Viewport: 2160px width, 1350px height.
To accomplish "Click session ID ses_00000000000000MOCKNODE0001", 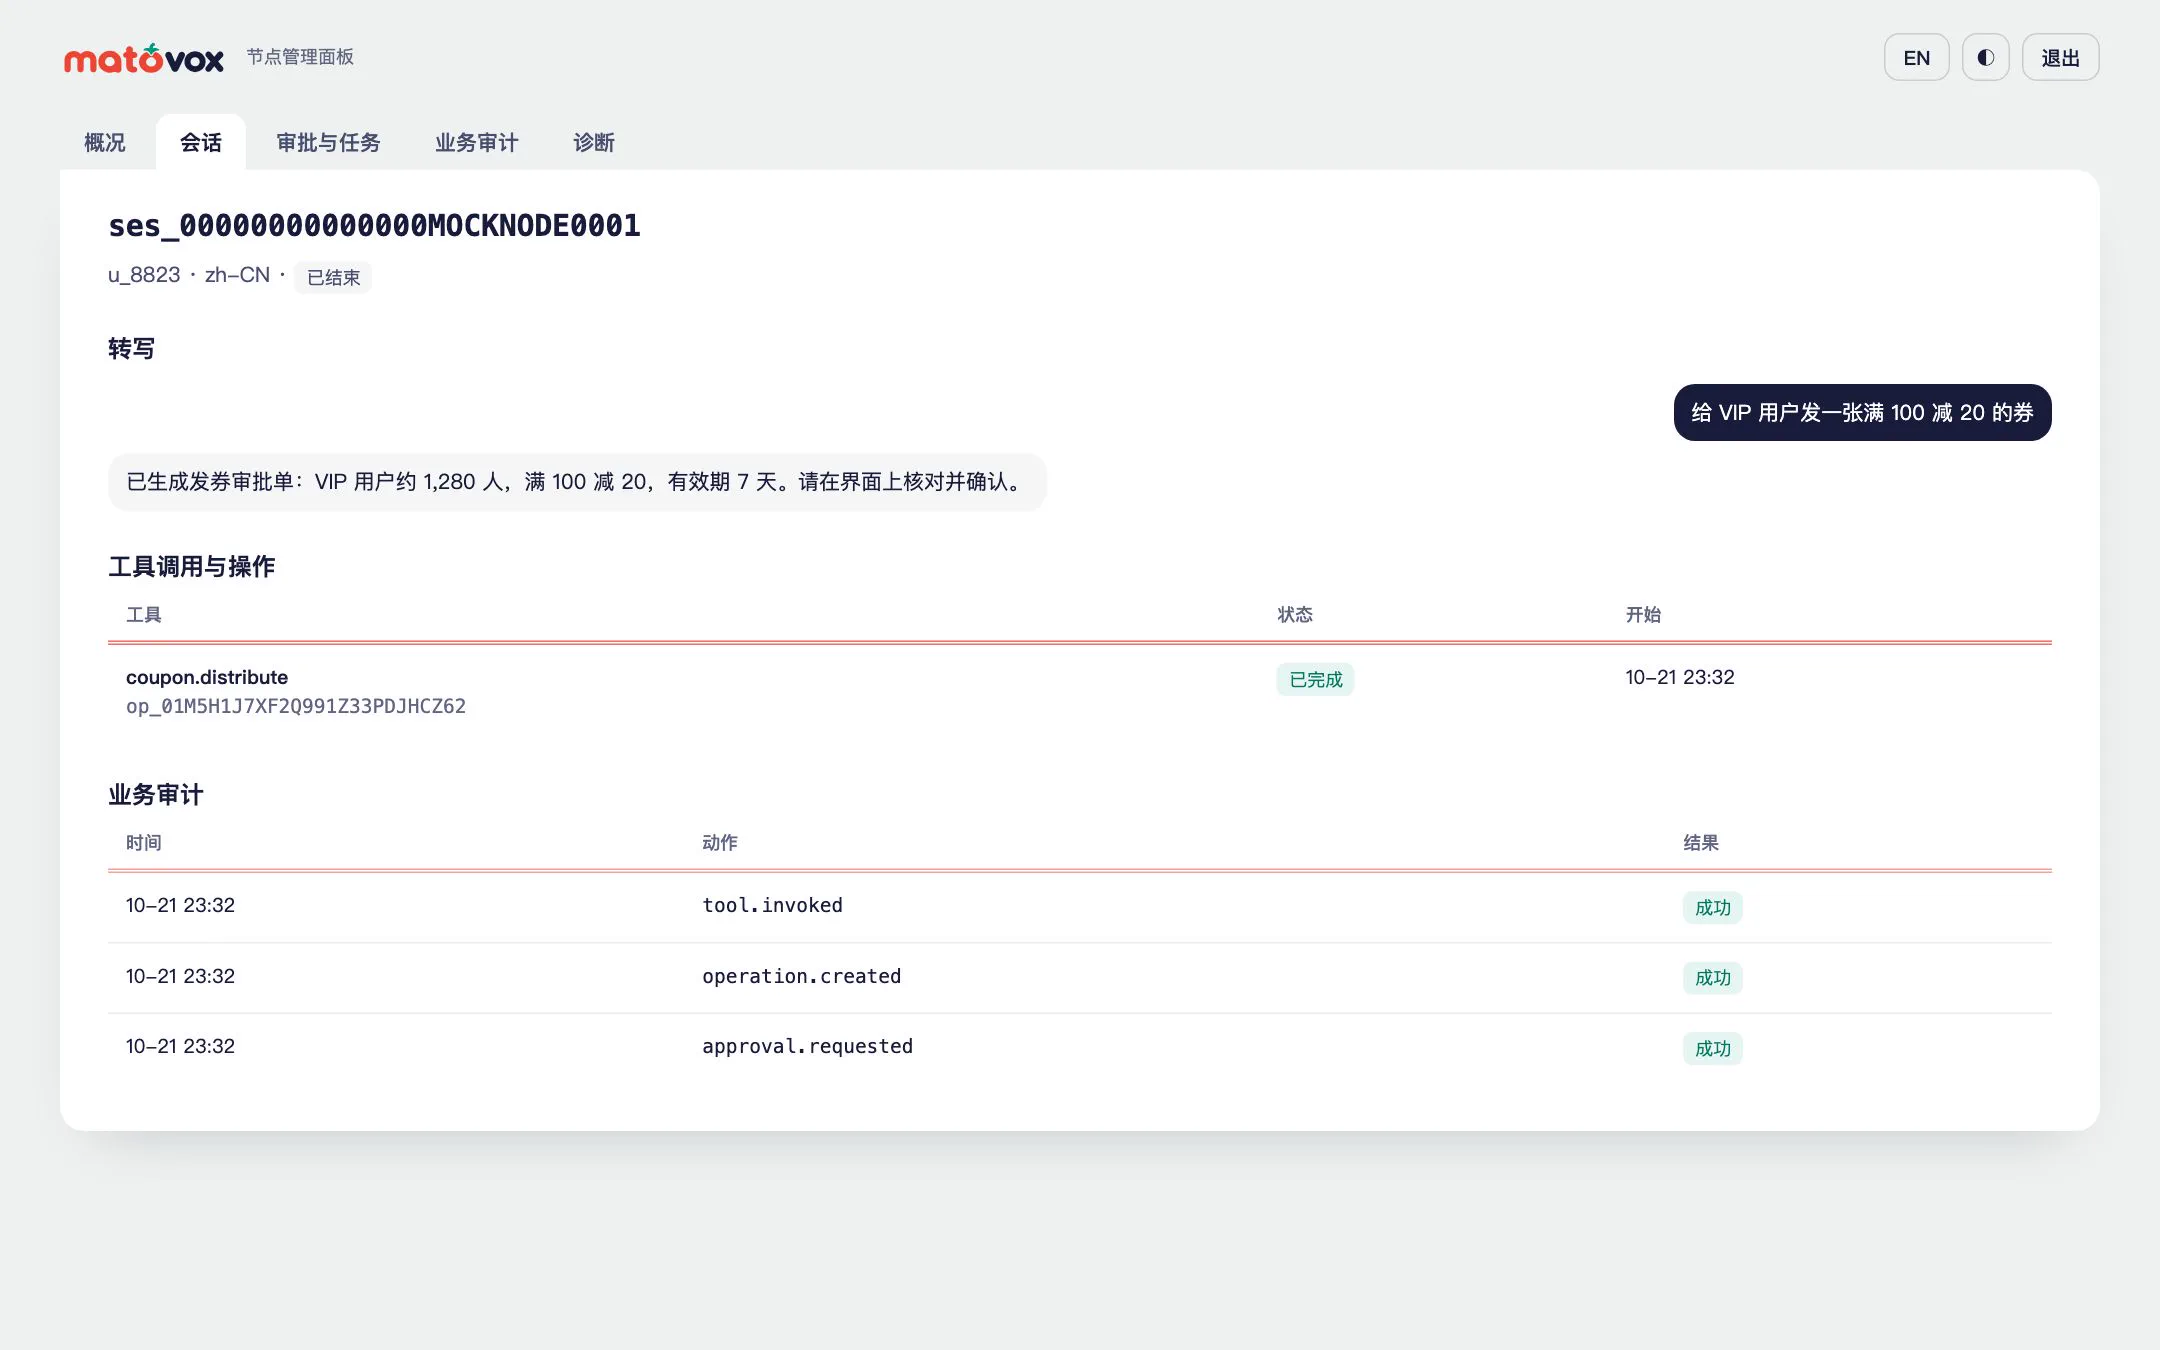I will click(374, 226).
